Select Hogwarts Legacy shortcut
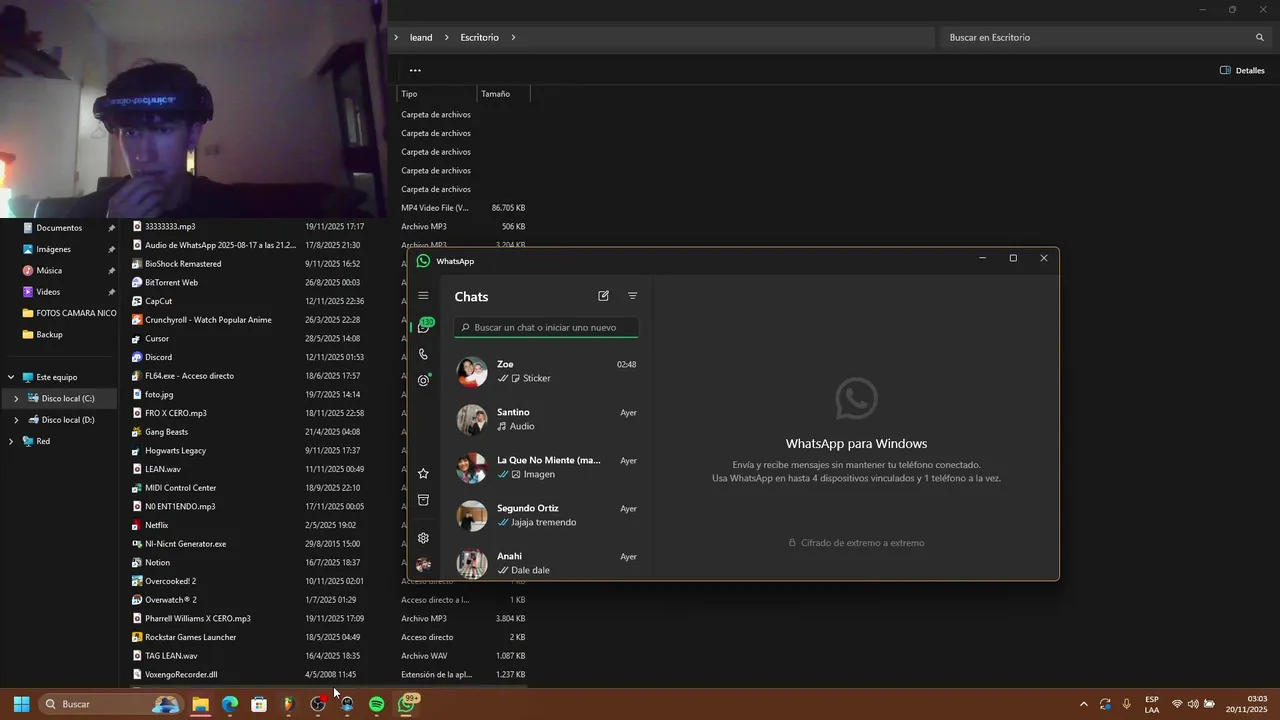 pos(175,451)
